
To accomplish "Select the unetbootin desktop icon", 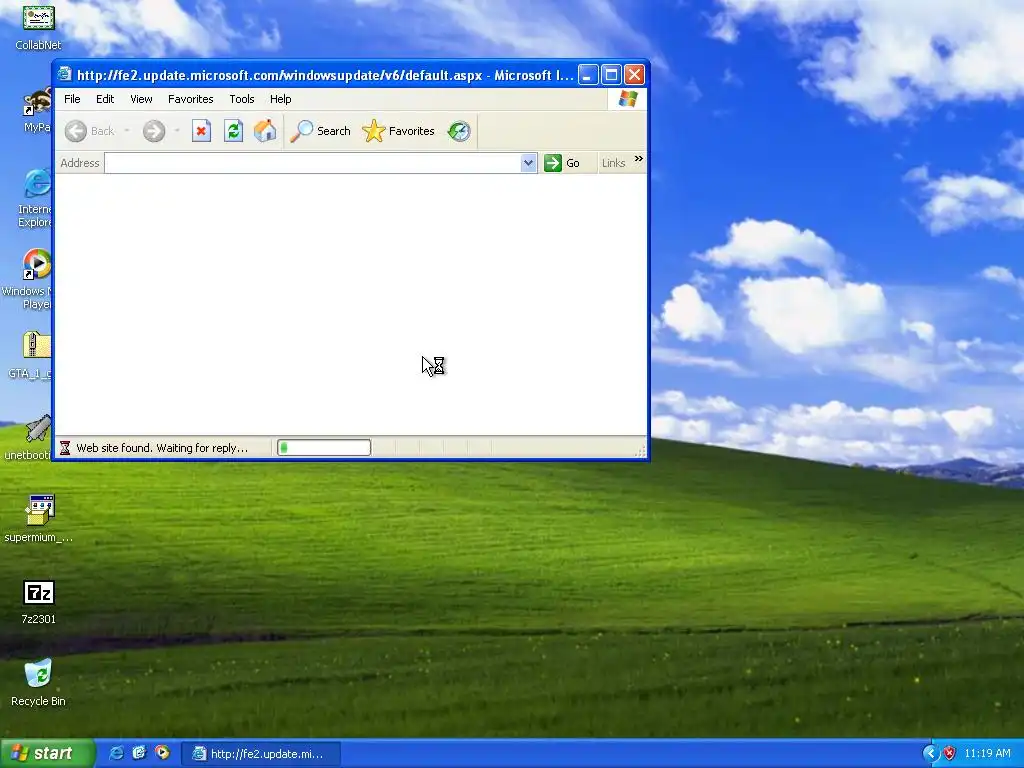I will pos(29,438).
